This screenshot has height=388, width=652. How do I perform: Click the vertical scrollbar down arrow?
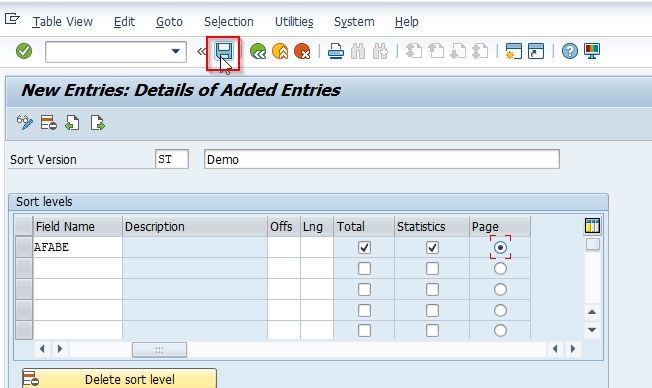[x=593, y=330]
